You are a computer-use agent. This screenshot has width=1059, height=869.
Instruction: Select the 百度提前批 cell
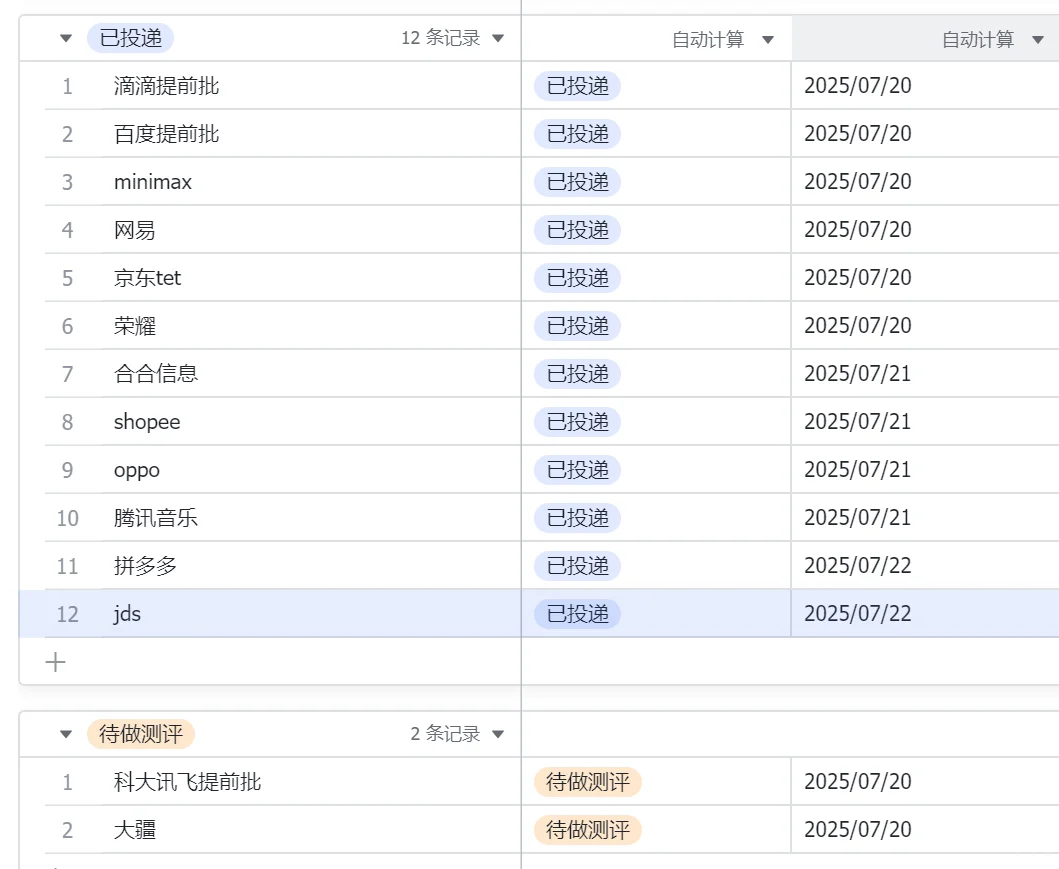[311, 134]
